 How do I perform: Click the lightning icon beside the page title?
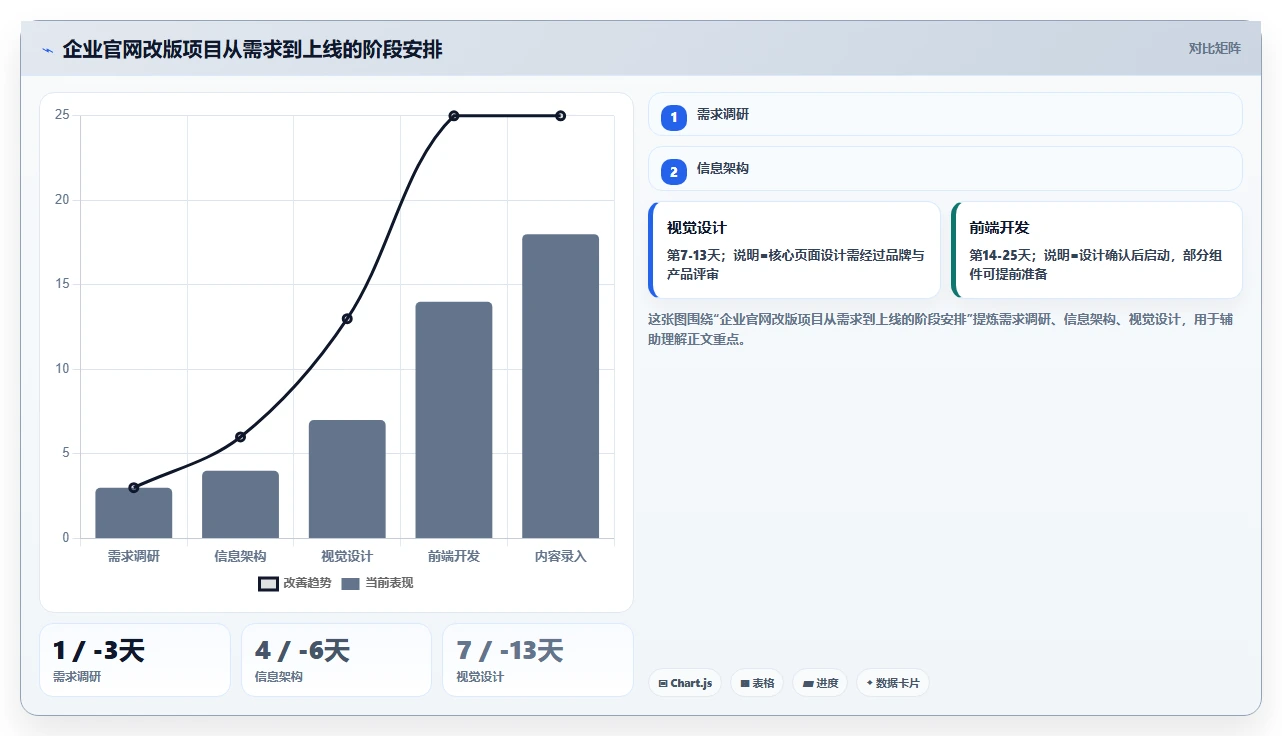pos(47,49)
